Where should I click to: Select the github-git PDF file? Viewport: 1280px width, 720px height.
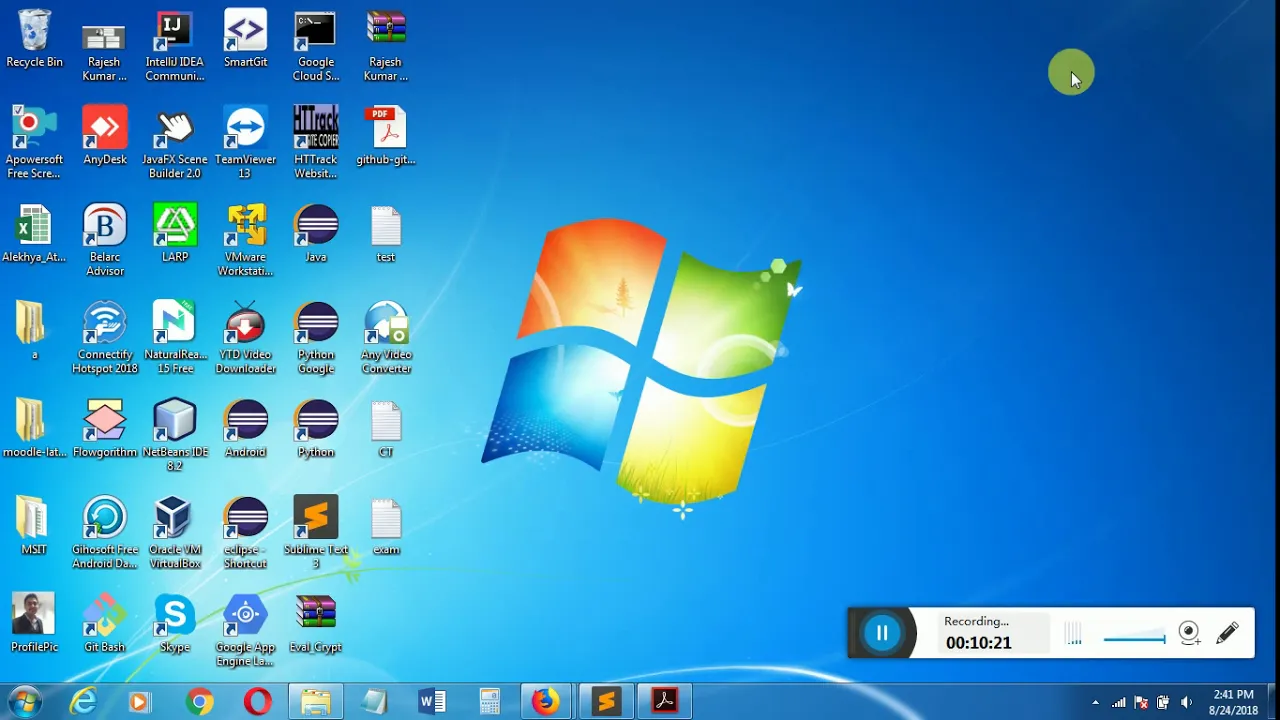[386, 137]
